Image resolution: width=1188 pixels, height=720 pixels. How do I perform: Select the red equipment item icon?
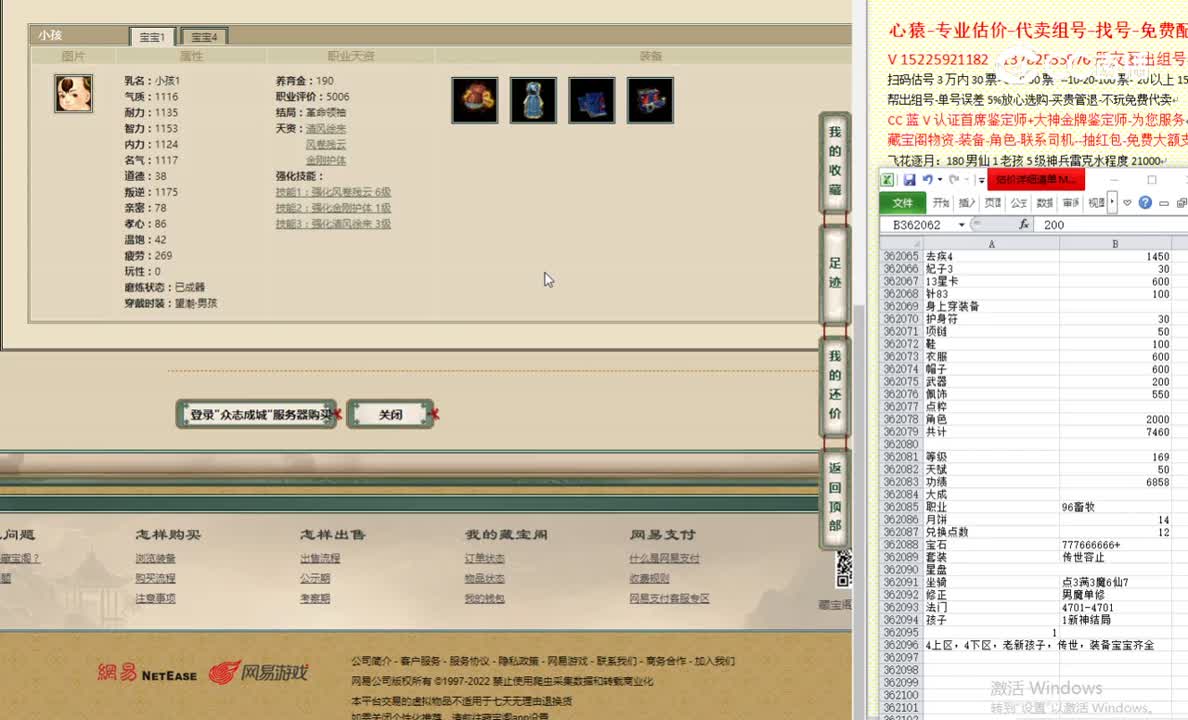tap(474, 99)
